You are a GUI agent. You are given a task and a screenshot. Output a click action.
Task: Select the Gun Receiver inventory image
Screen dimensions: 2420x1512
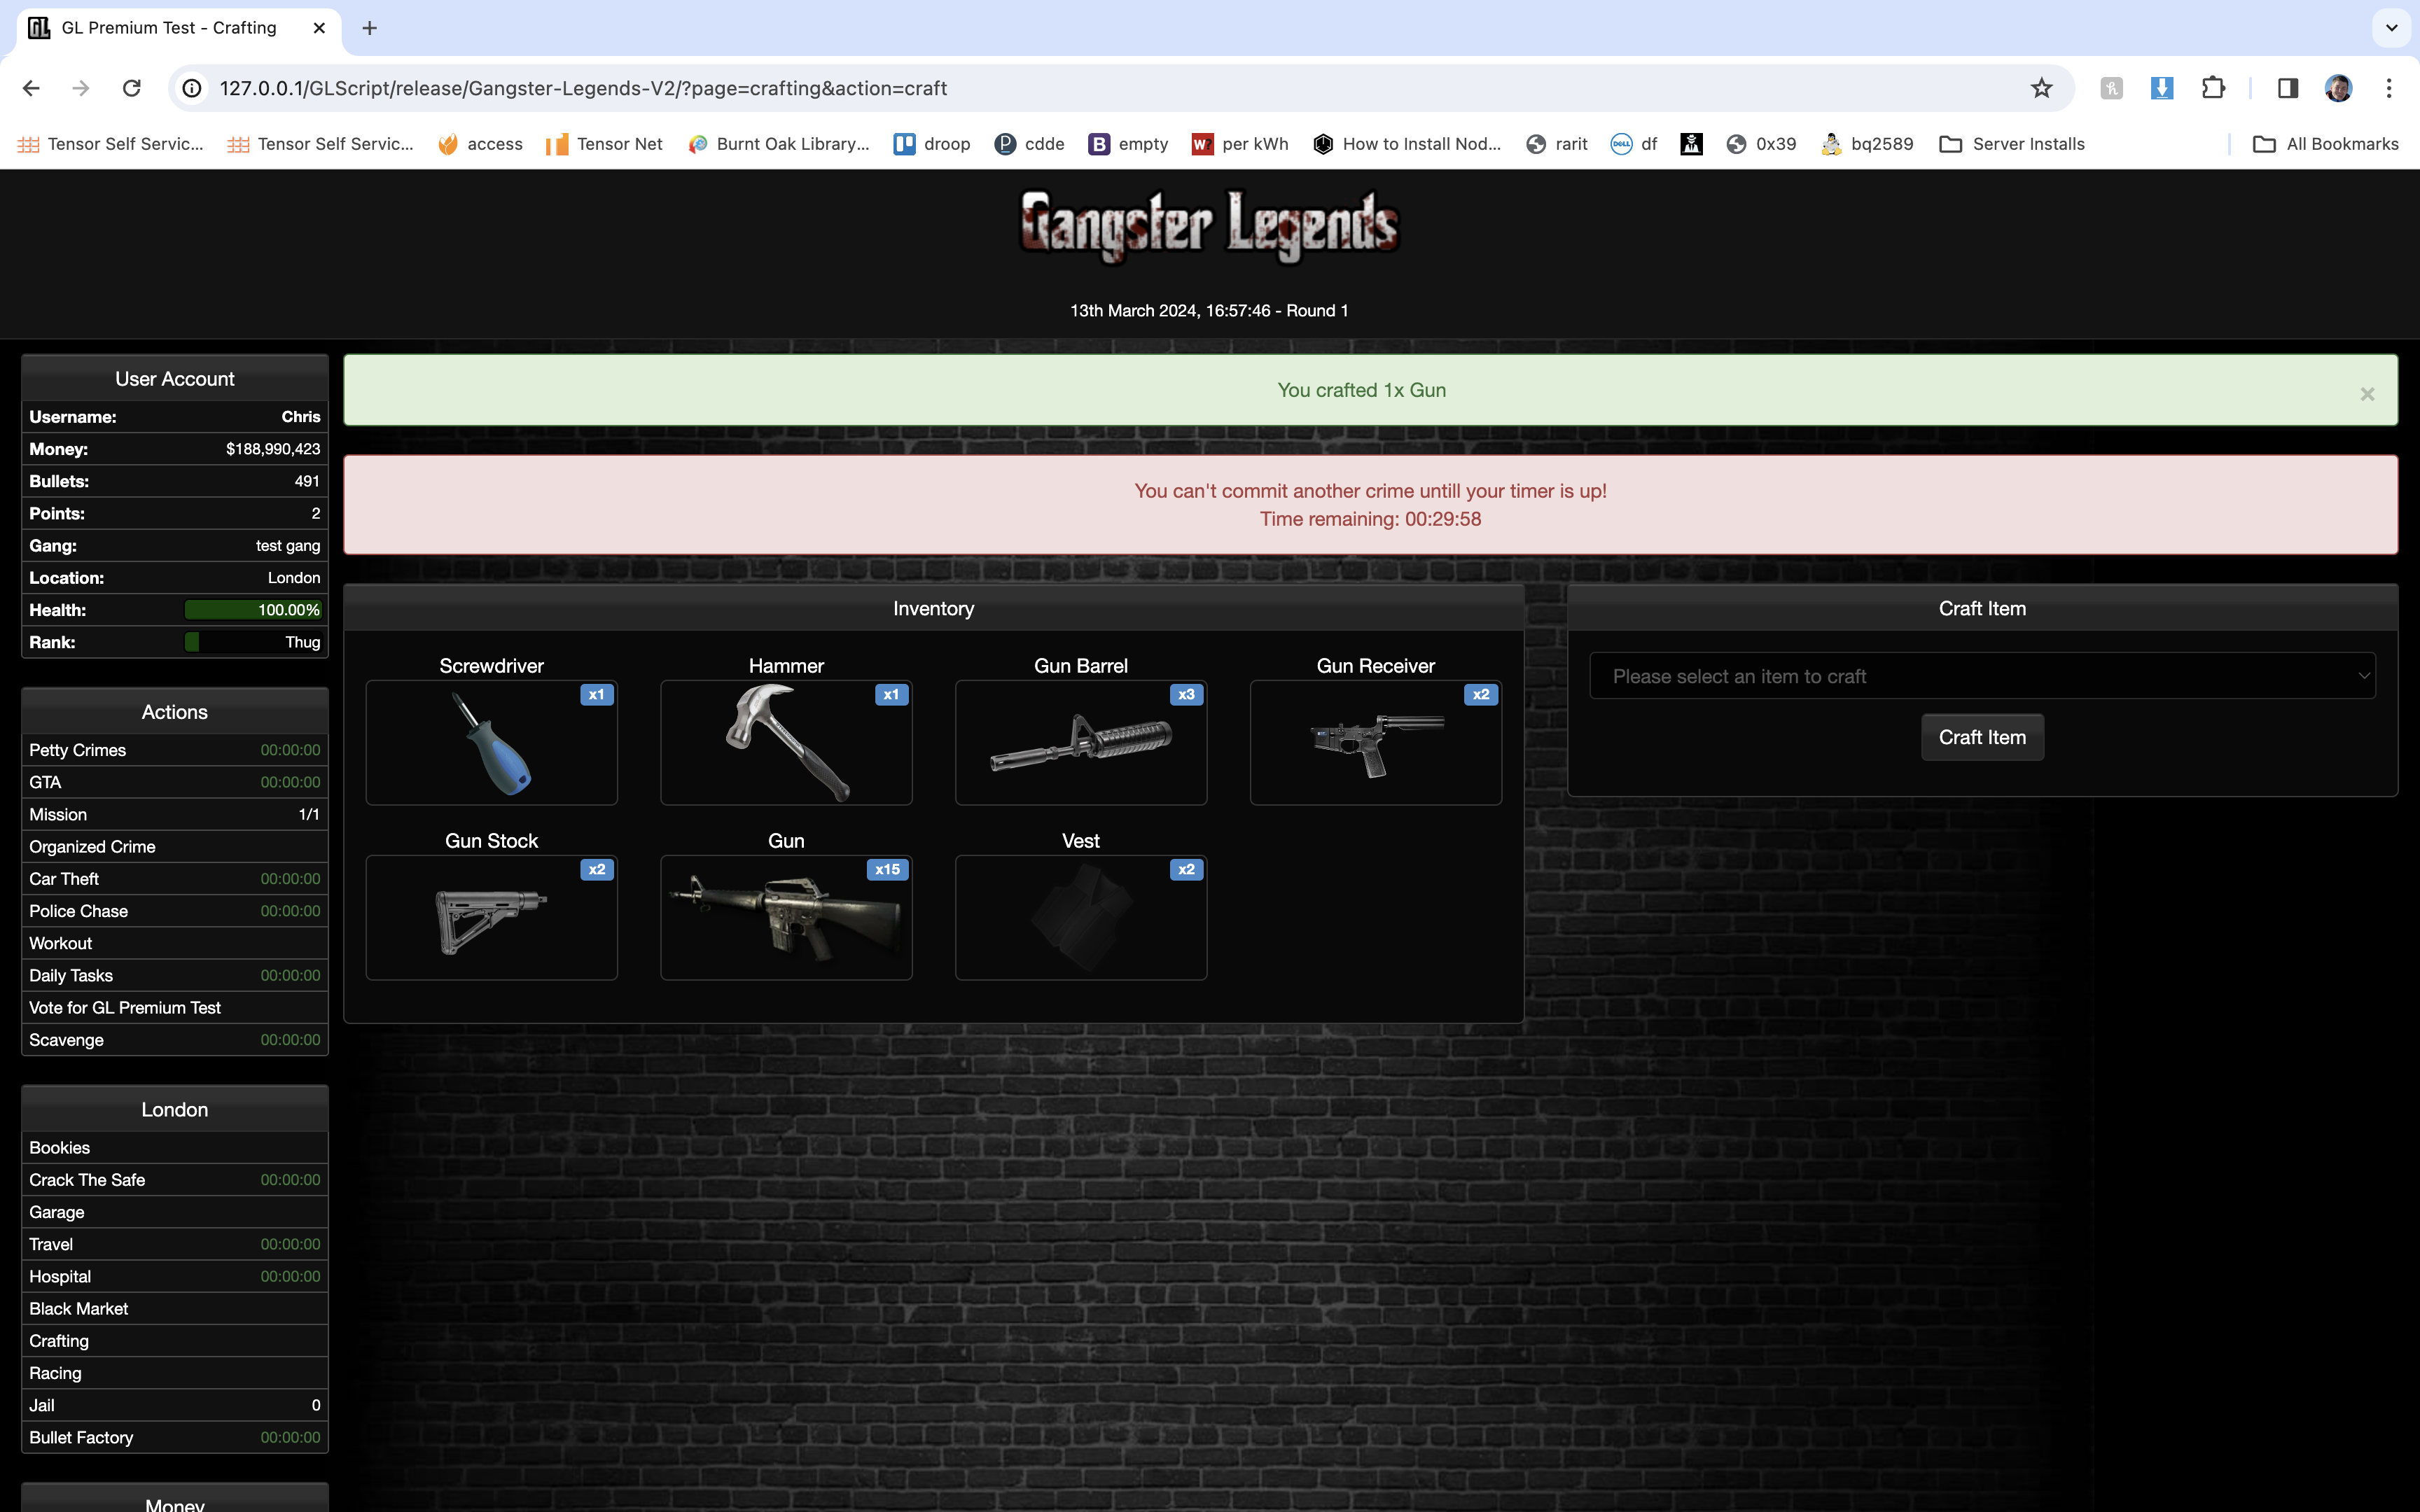pyautogui.click(x=1375, y=743)
